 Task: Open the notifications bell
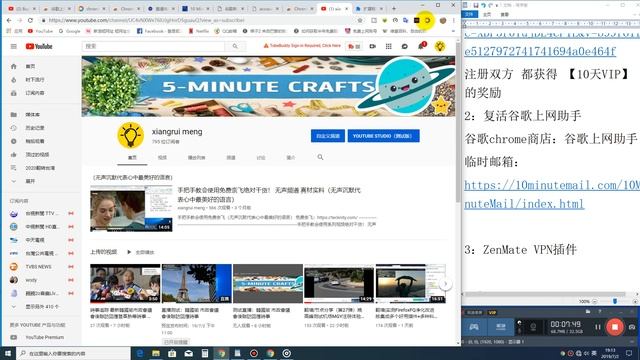coord(421,46)
